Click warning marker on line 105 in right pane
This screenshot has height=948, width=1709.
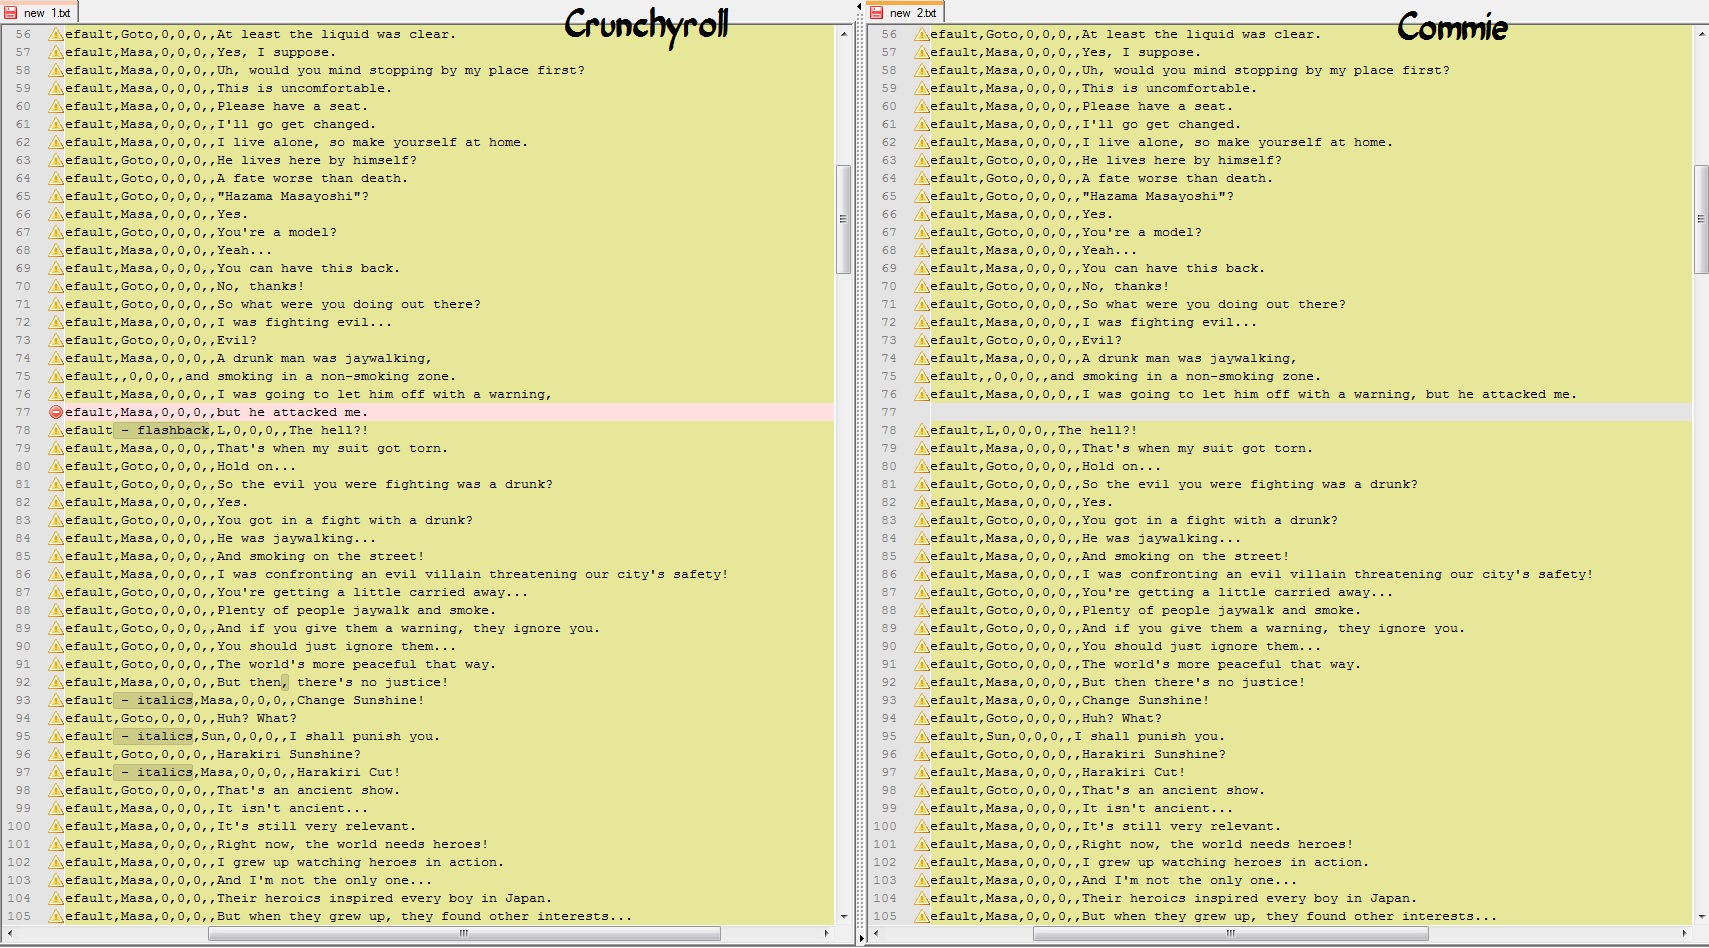click(921, 916)
